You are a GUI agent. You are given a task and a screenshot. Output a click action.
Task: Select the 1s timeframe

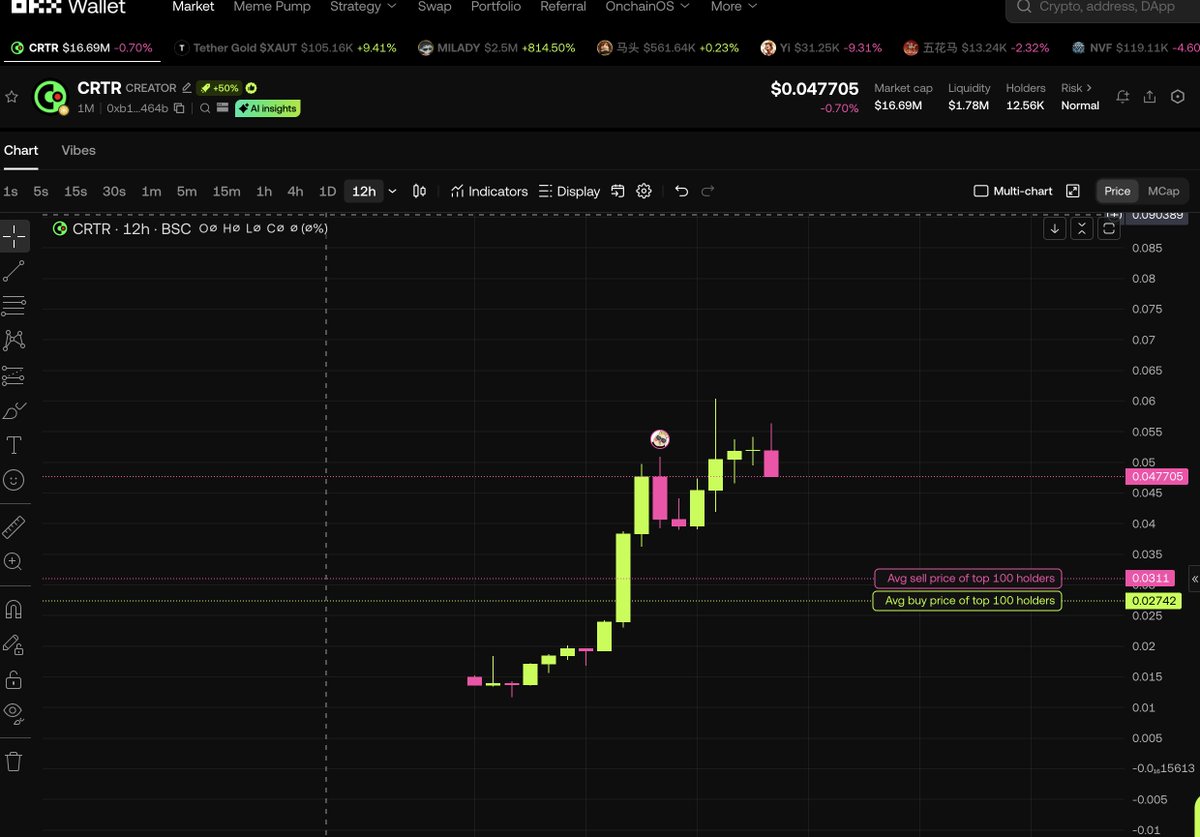(10, 191)
